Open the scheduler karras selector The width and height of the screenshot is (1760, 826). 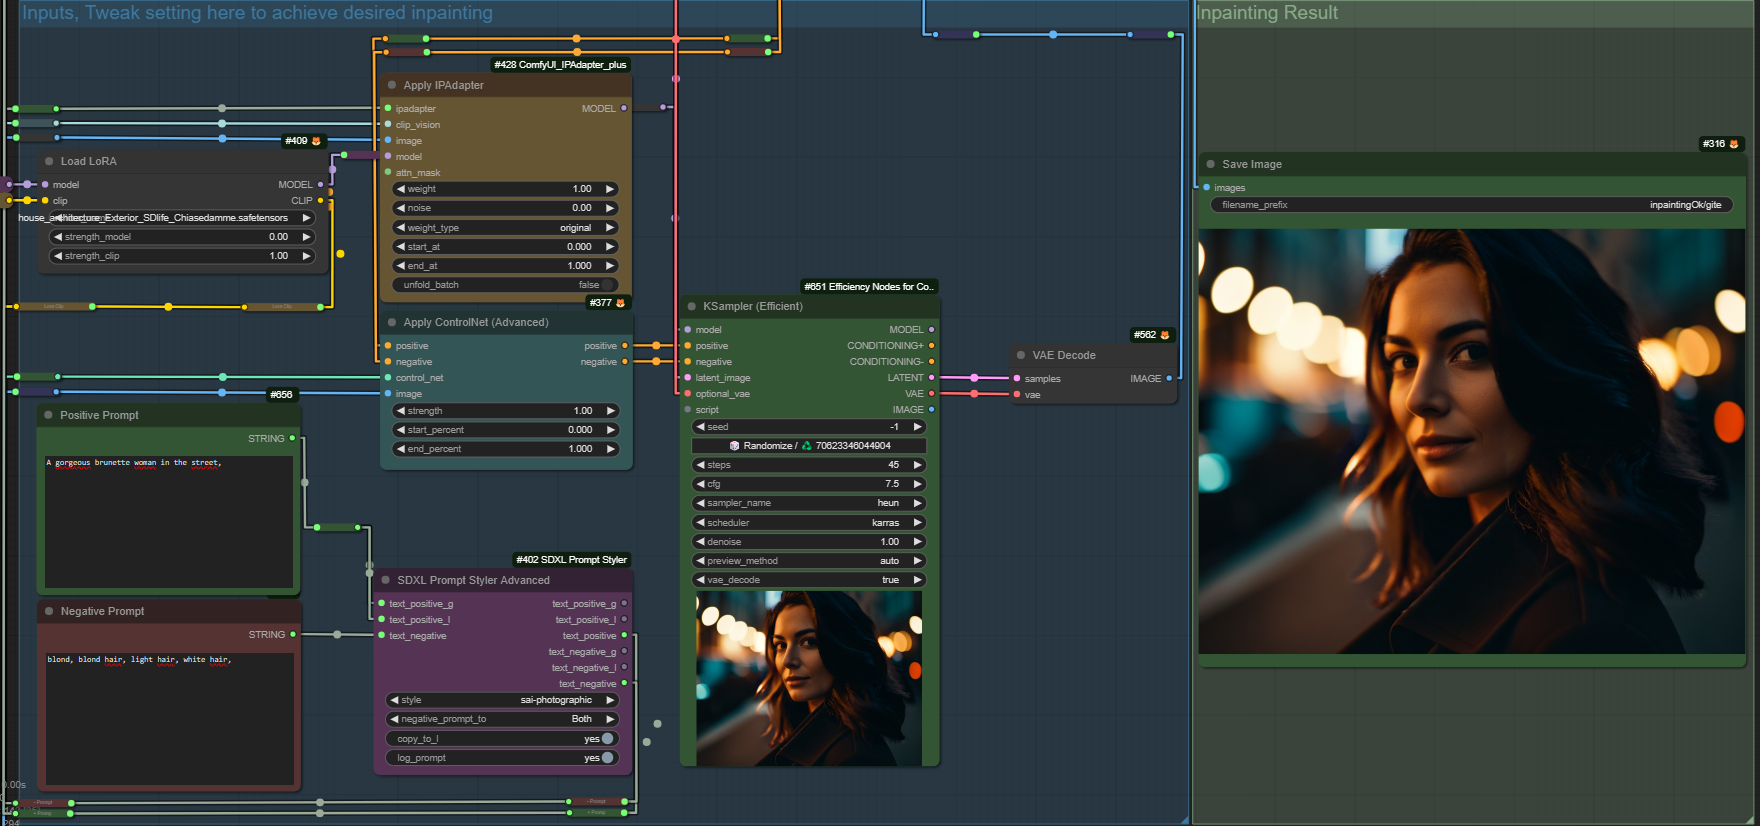(x=808, y=523)
